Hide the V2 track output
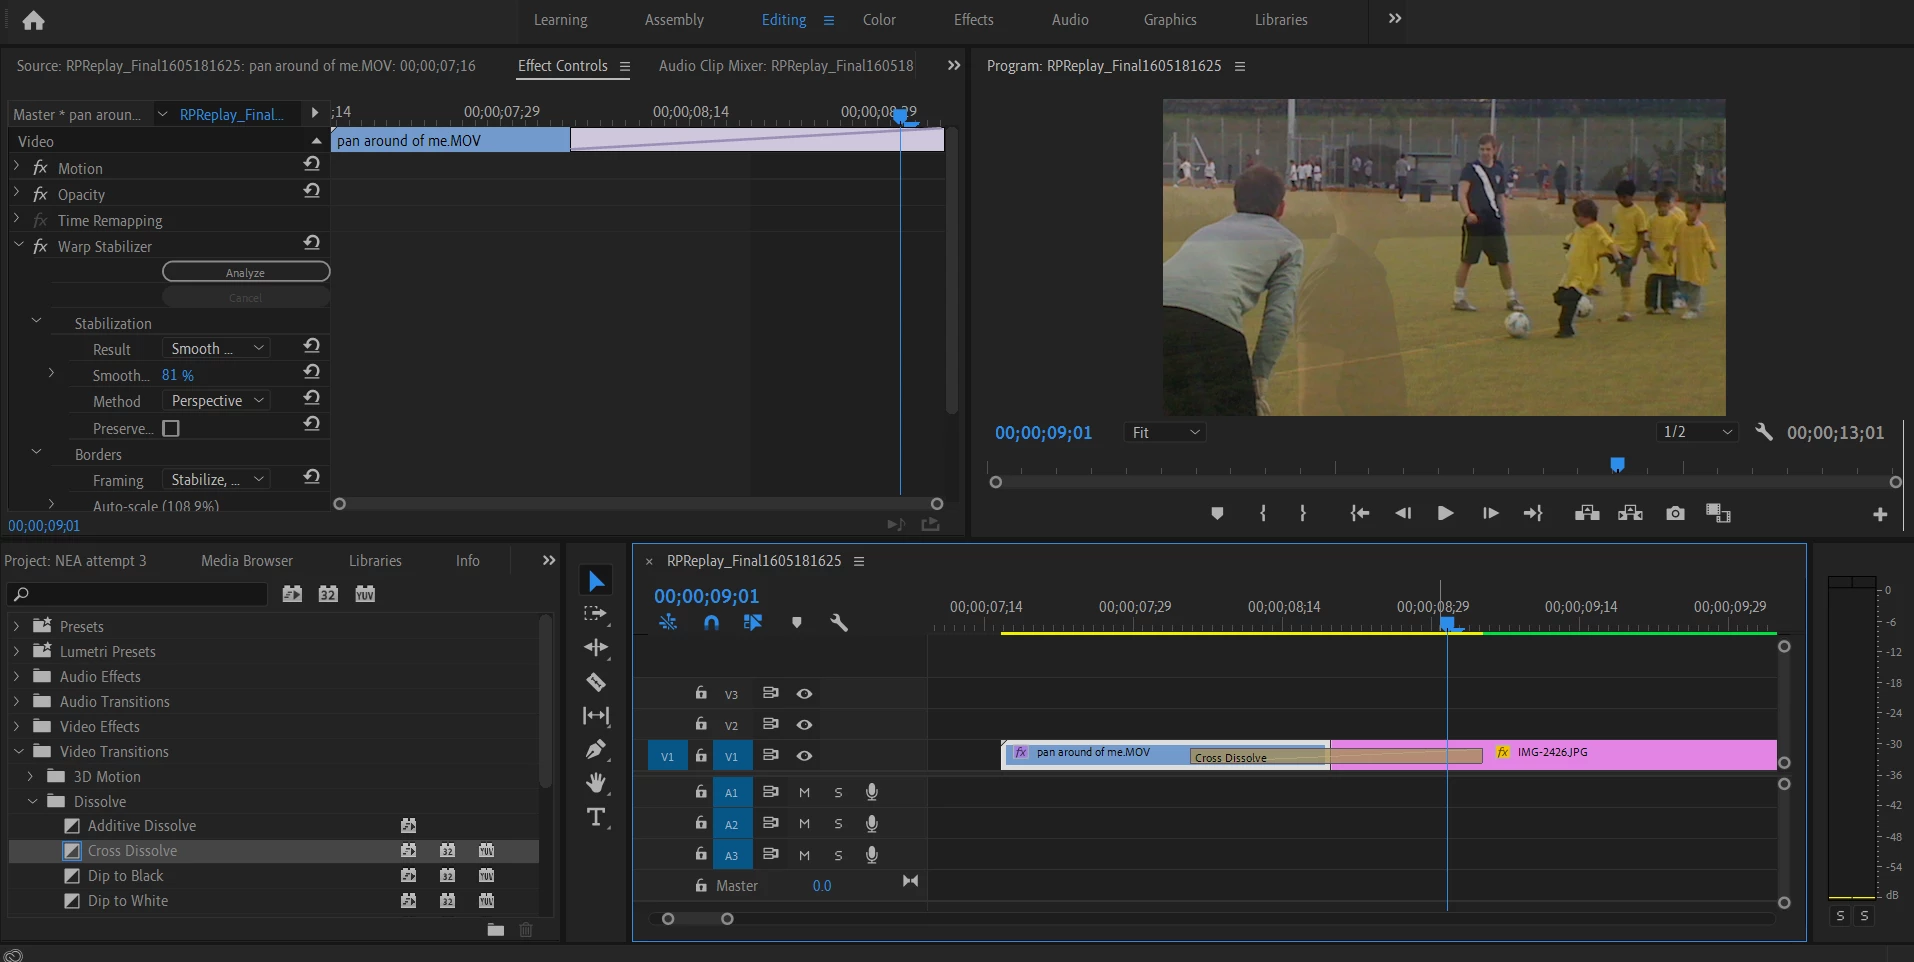 point(804,724)
